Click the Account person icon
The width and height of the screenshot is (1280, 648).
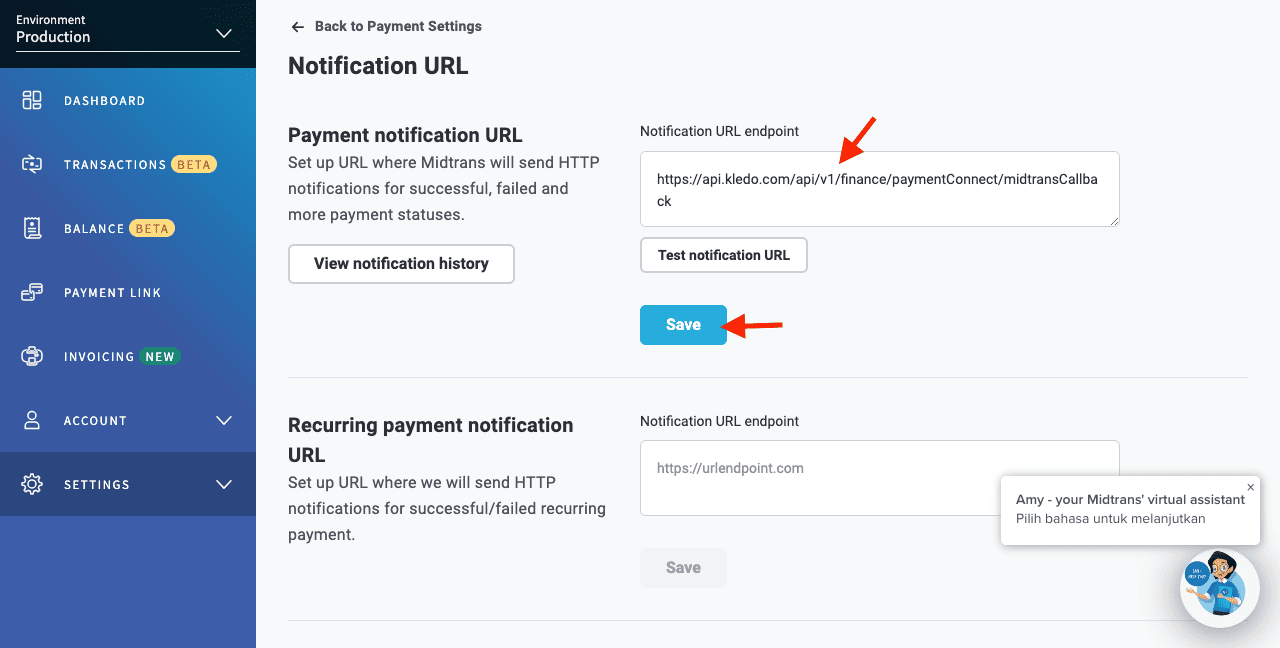tap(32, 420)
